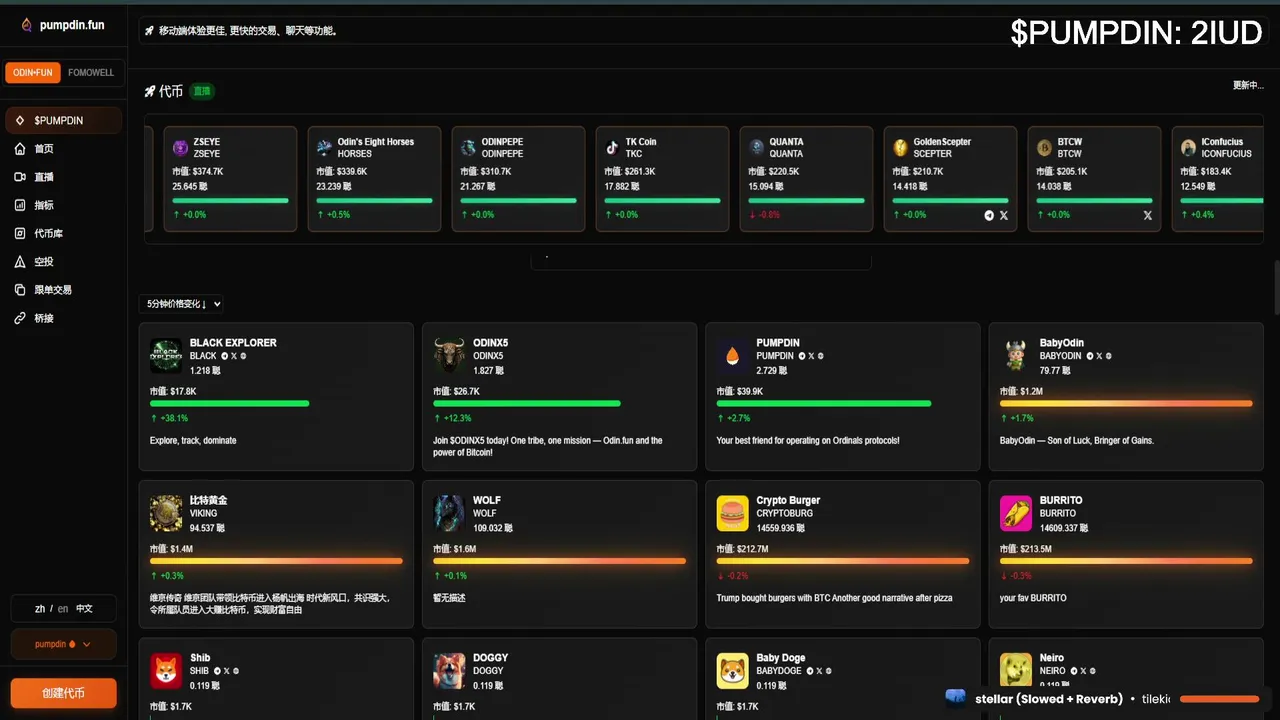Screen dimensions: 1280x720
Task: Click the mobile experience announcement banner
Action: point(703,31)
